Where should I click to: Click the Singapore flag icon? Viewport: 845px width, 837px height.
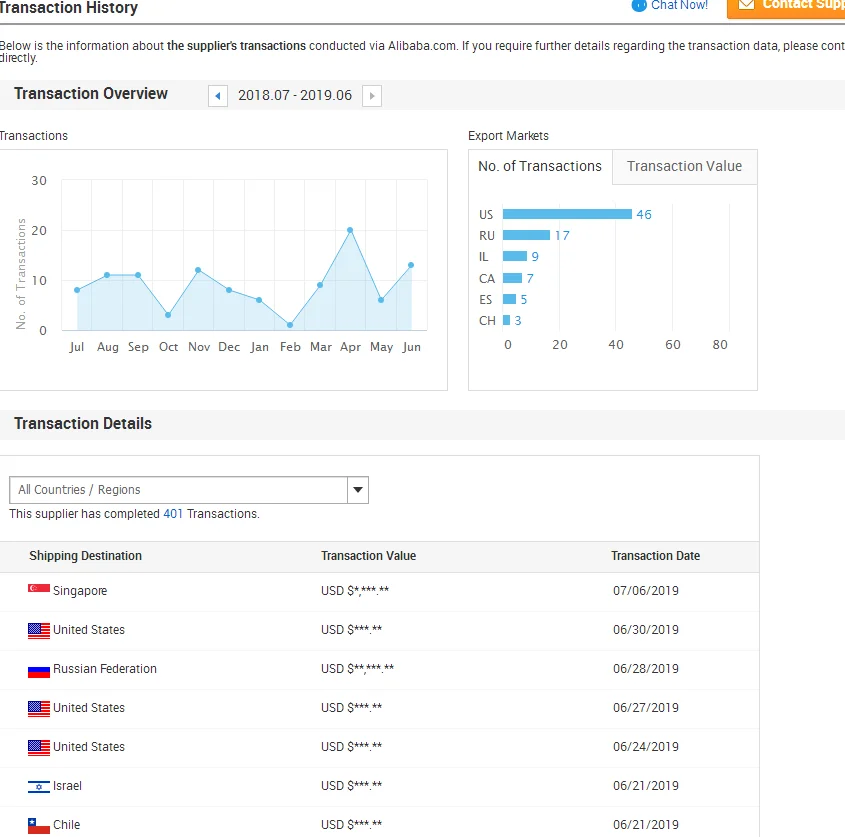(x=39, y=590)
